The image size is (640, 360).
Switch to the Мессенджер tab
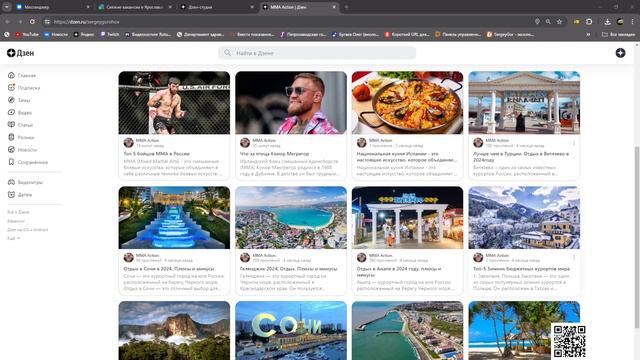[52, 7]
